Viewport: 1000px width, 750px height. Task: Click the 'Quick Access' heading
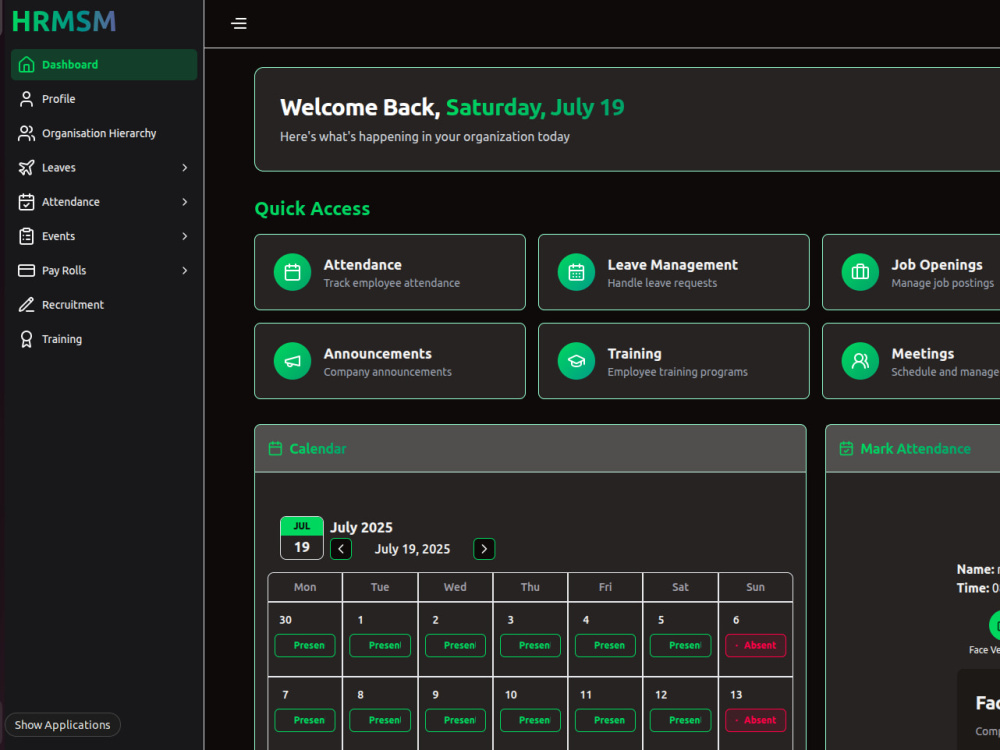click(x=312, y=209)
